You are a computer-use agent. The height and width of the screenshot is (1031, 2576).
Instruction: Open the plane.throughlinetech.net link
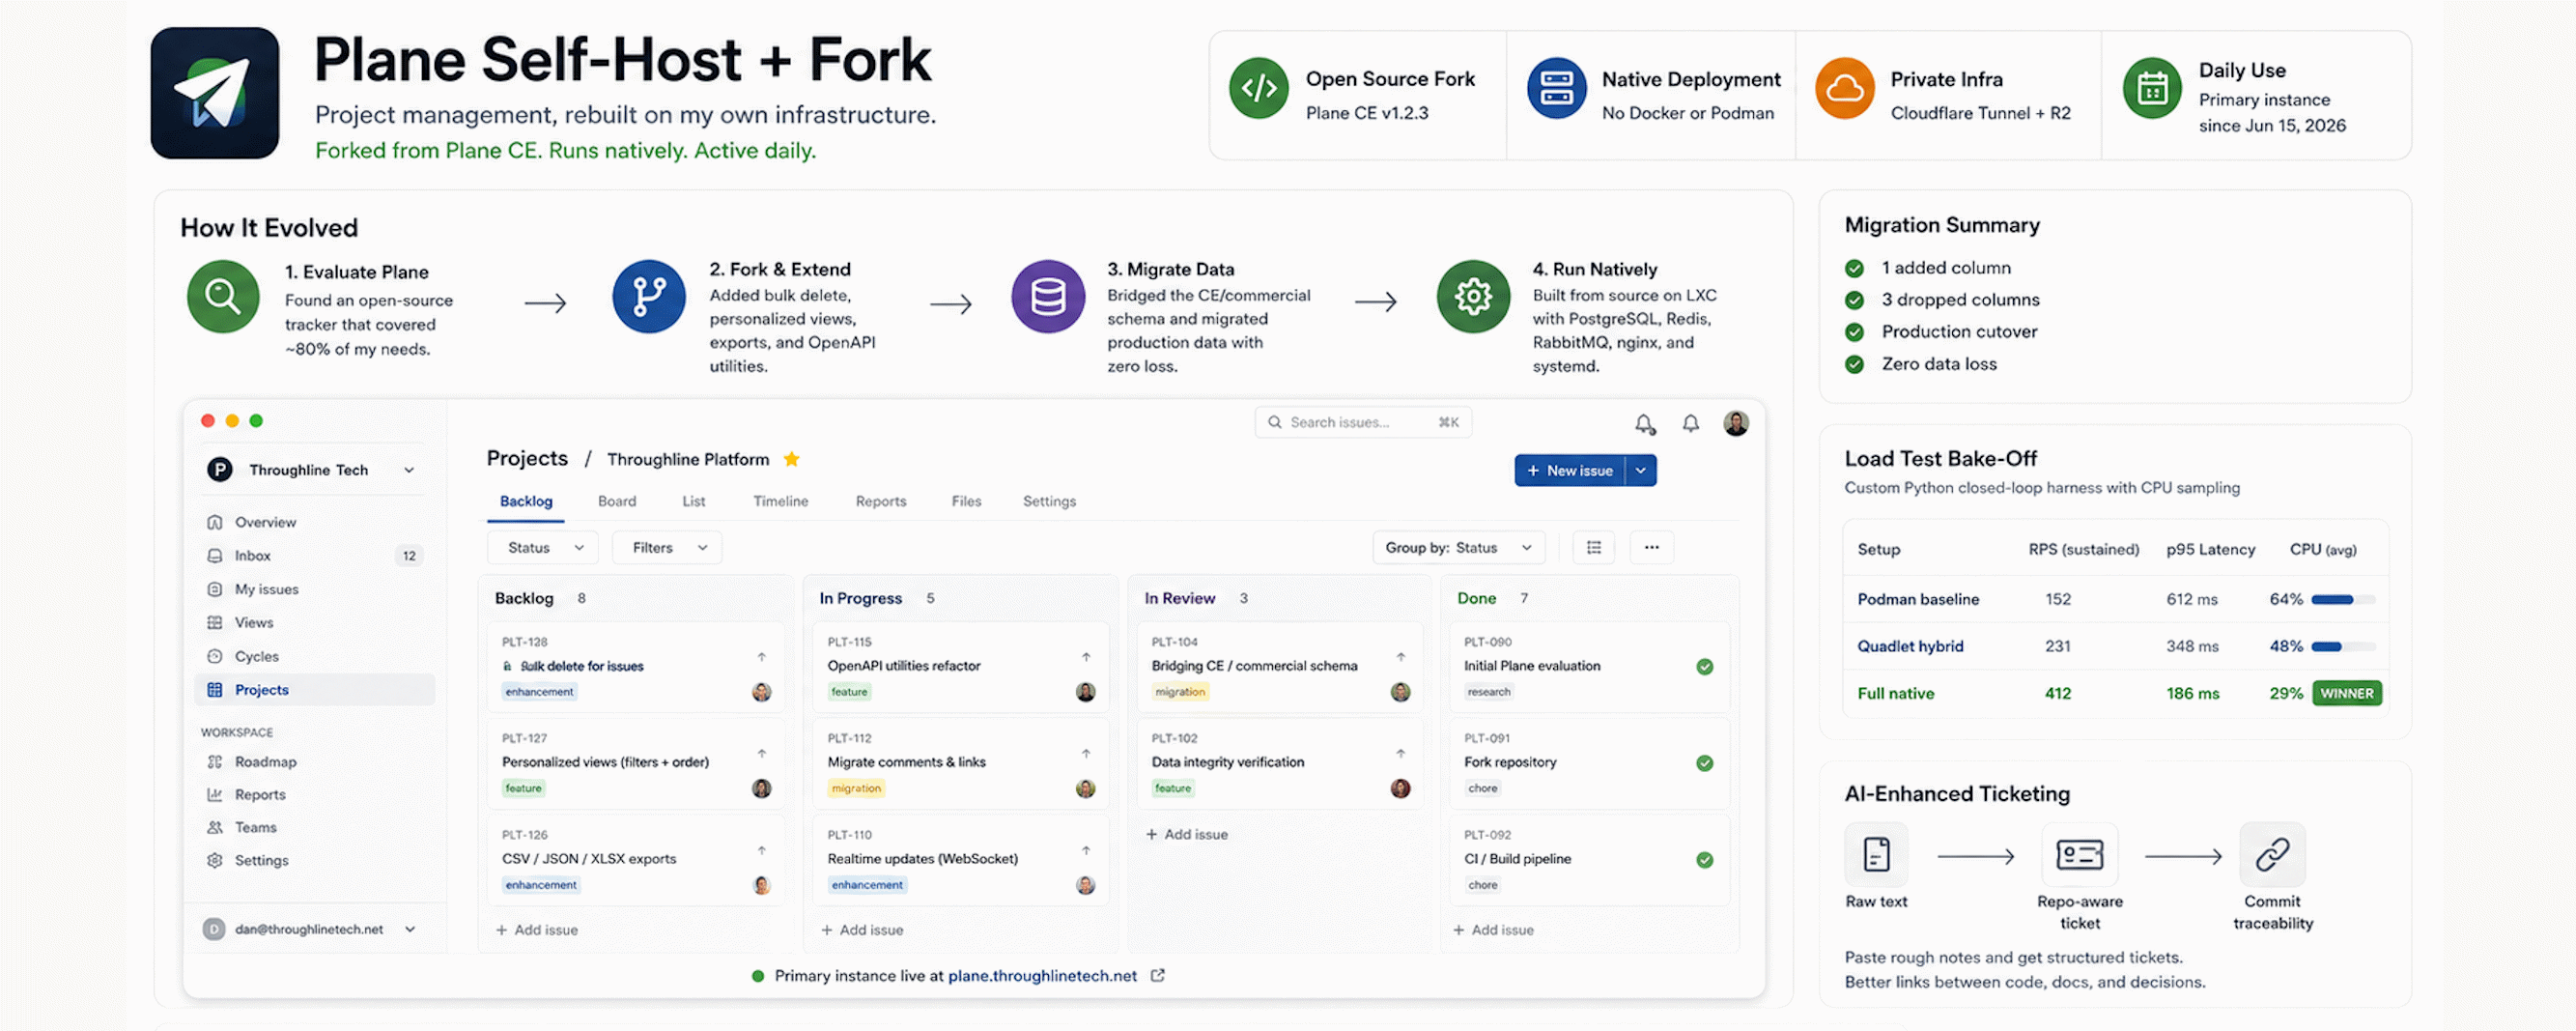pyautogui.click(x=1042, y=976)
